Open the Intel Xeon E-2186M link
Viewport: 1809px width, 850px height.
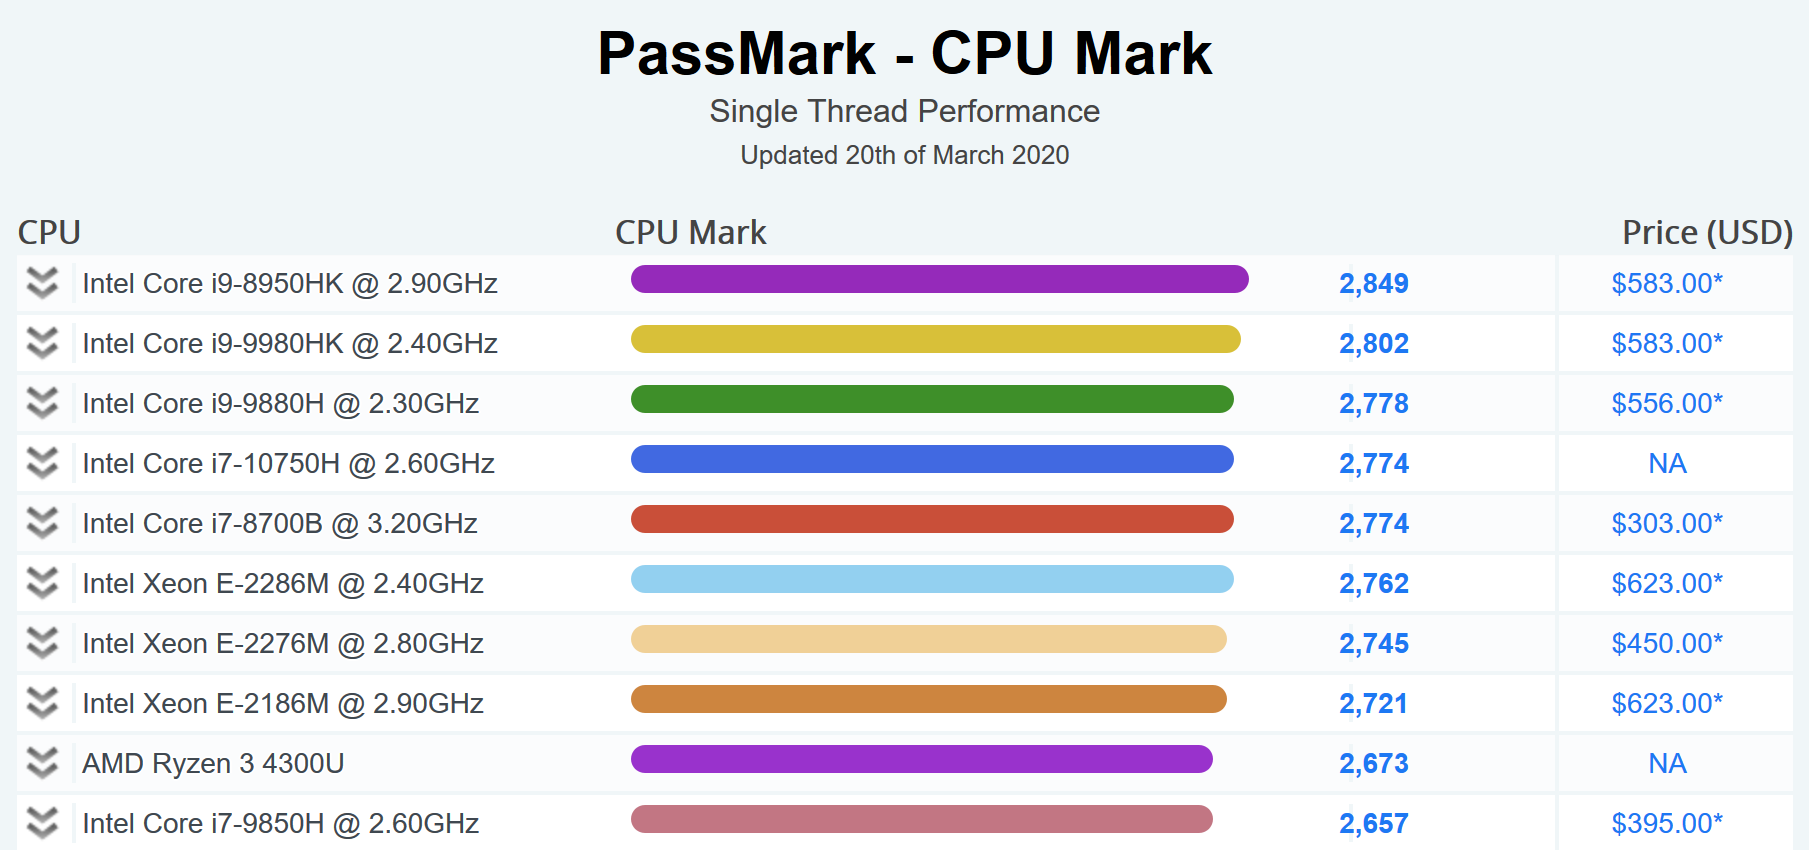click(283, 704)
